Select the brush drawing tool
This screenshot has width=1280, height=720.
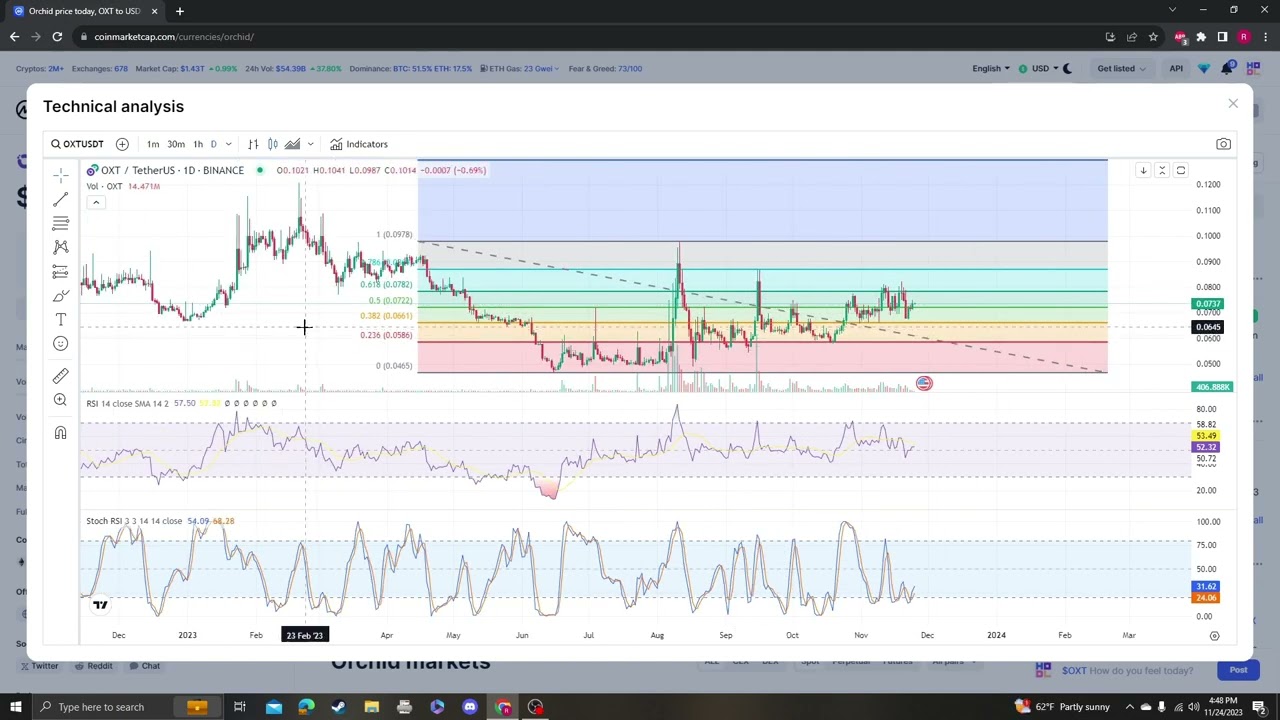point(60,295)
